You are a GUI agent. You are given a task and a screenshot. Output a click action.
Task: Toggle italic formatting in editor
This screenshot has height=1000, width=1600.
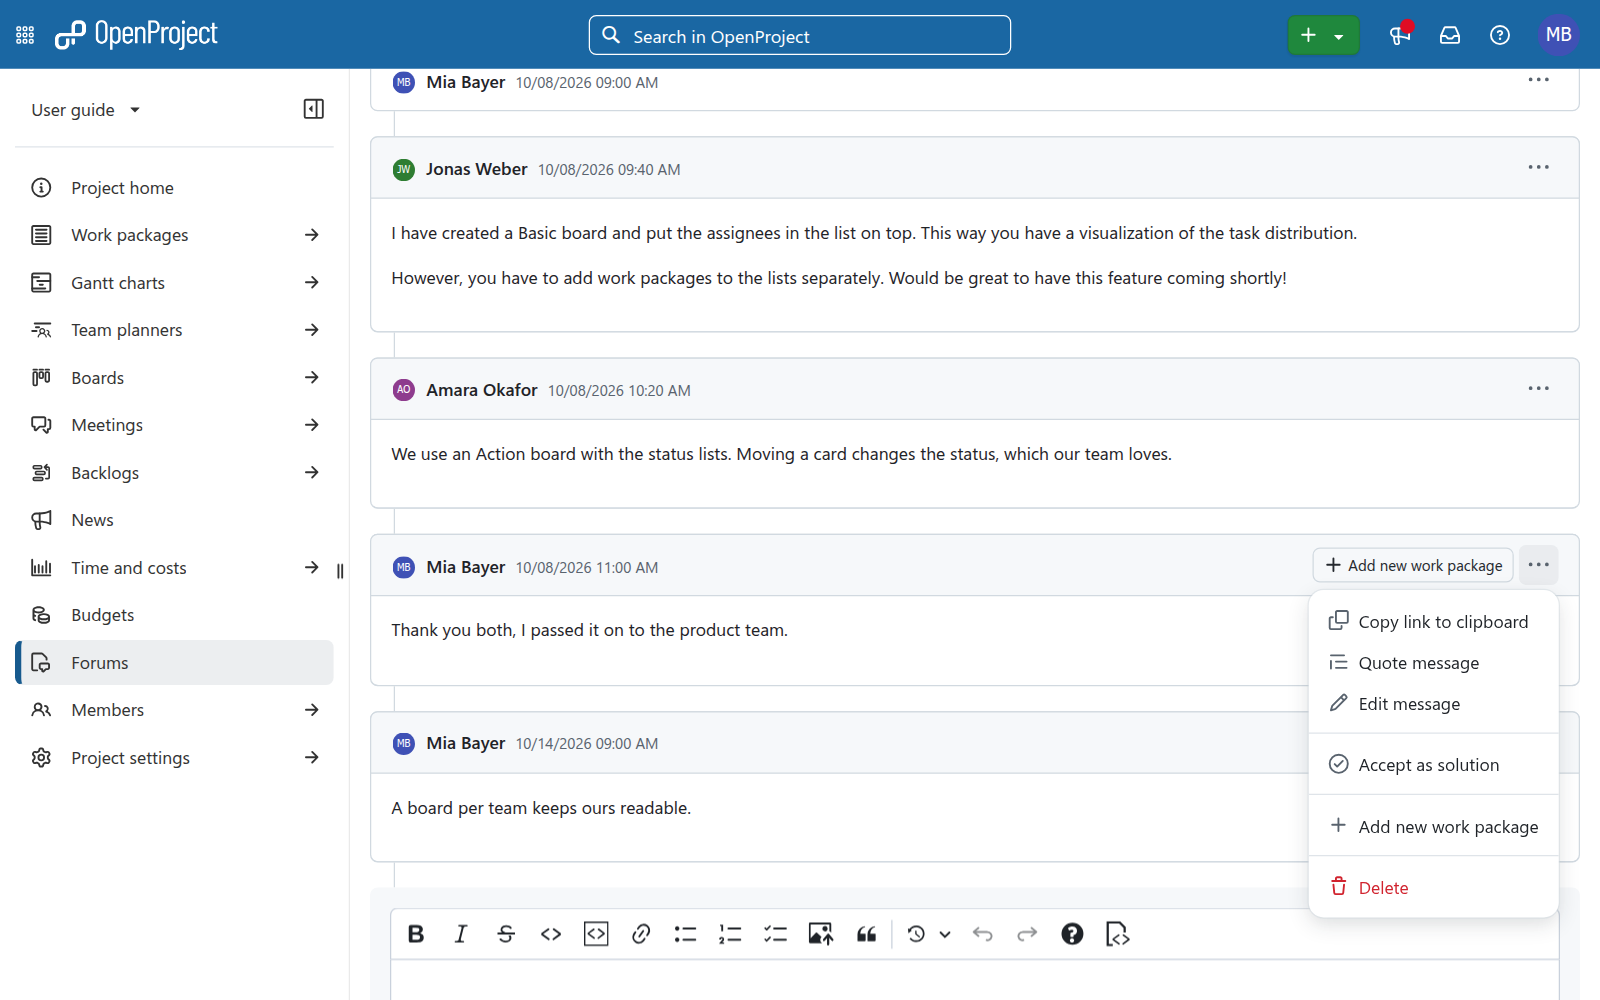point(460,934)
